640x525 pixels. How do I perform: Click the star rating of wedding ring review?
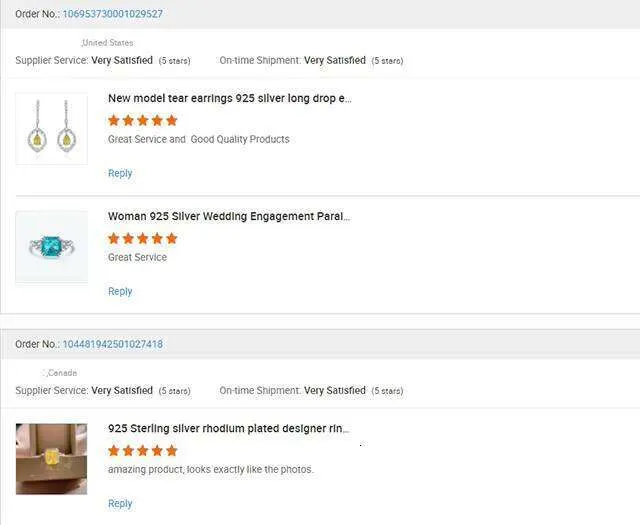pyautogui.click(x=142, y=238)
